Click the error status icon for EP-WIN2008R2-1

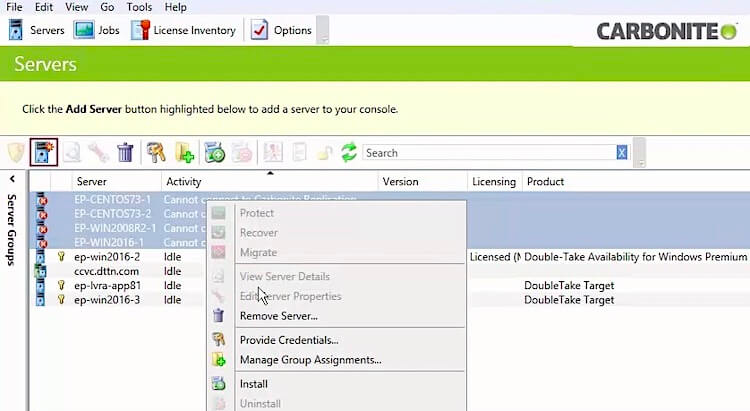43,229
